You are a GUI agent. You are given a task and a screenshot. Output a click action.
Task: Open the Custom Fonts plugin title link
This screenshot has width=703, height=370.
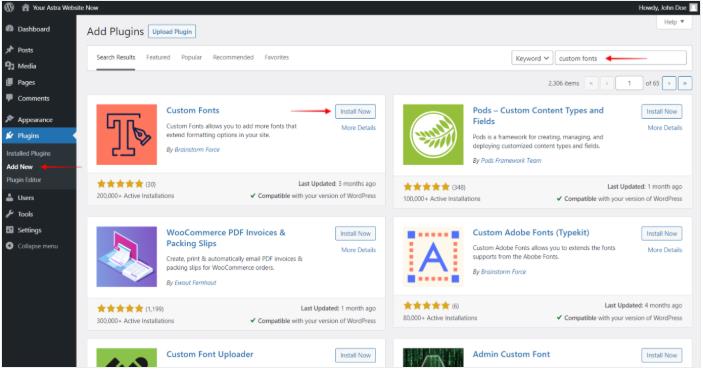tap(193, 110)
